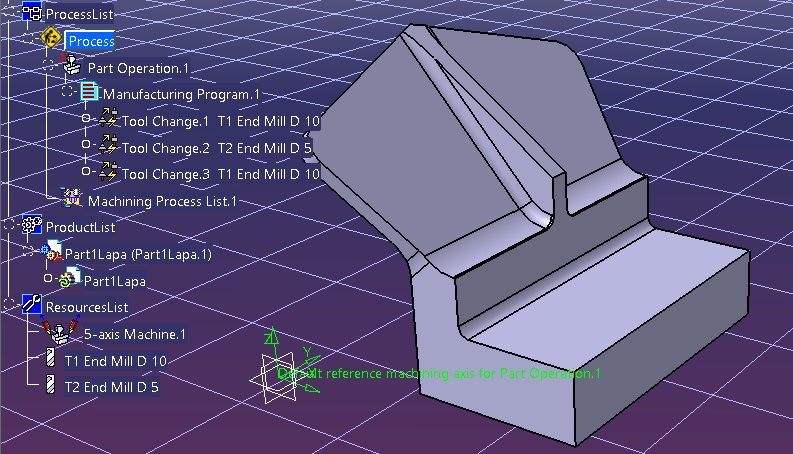Expand the Tool Change.1 node
The image size is (793, 454).
[x=87, y=119]
